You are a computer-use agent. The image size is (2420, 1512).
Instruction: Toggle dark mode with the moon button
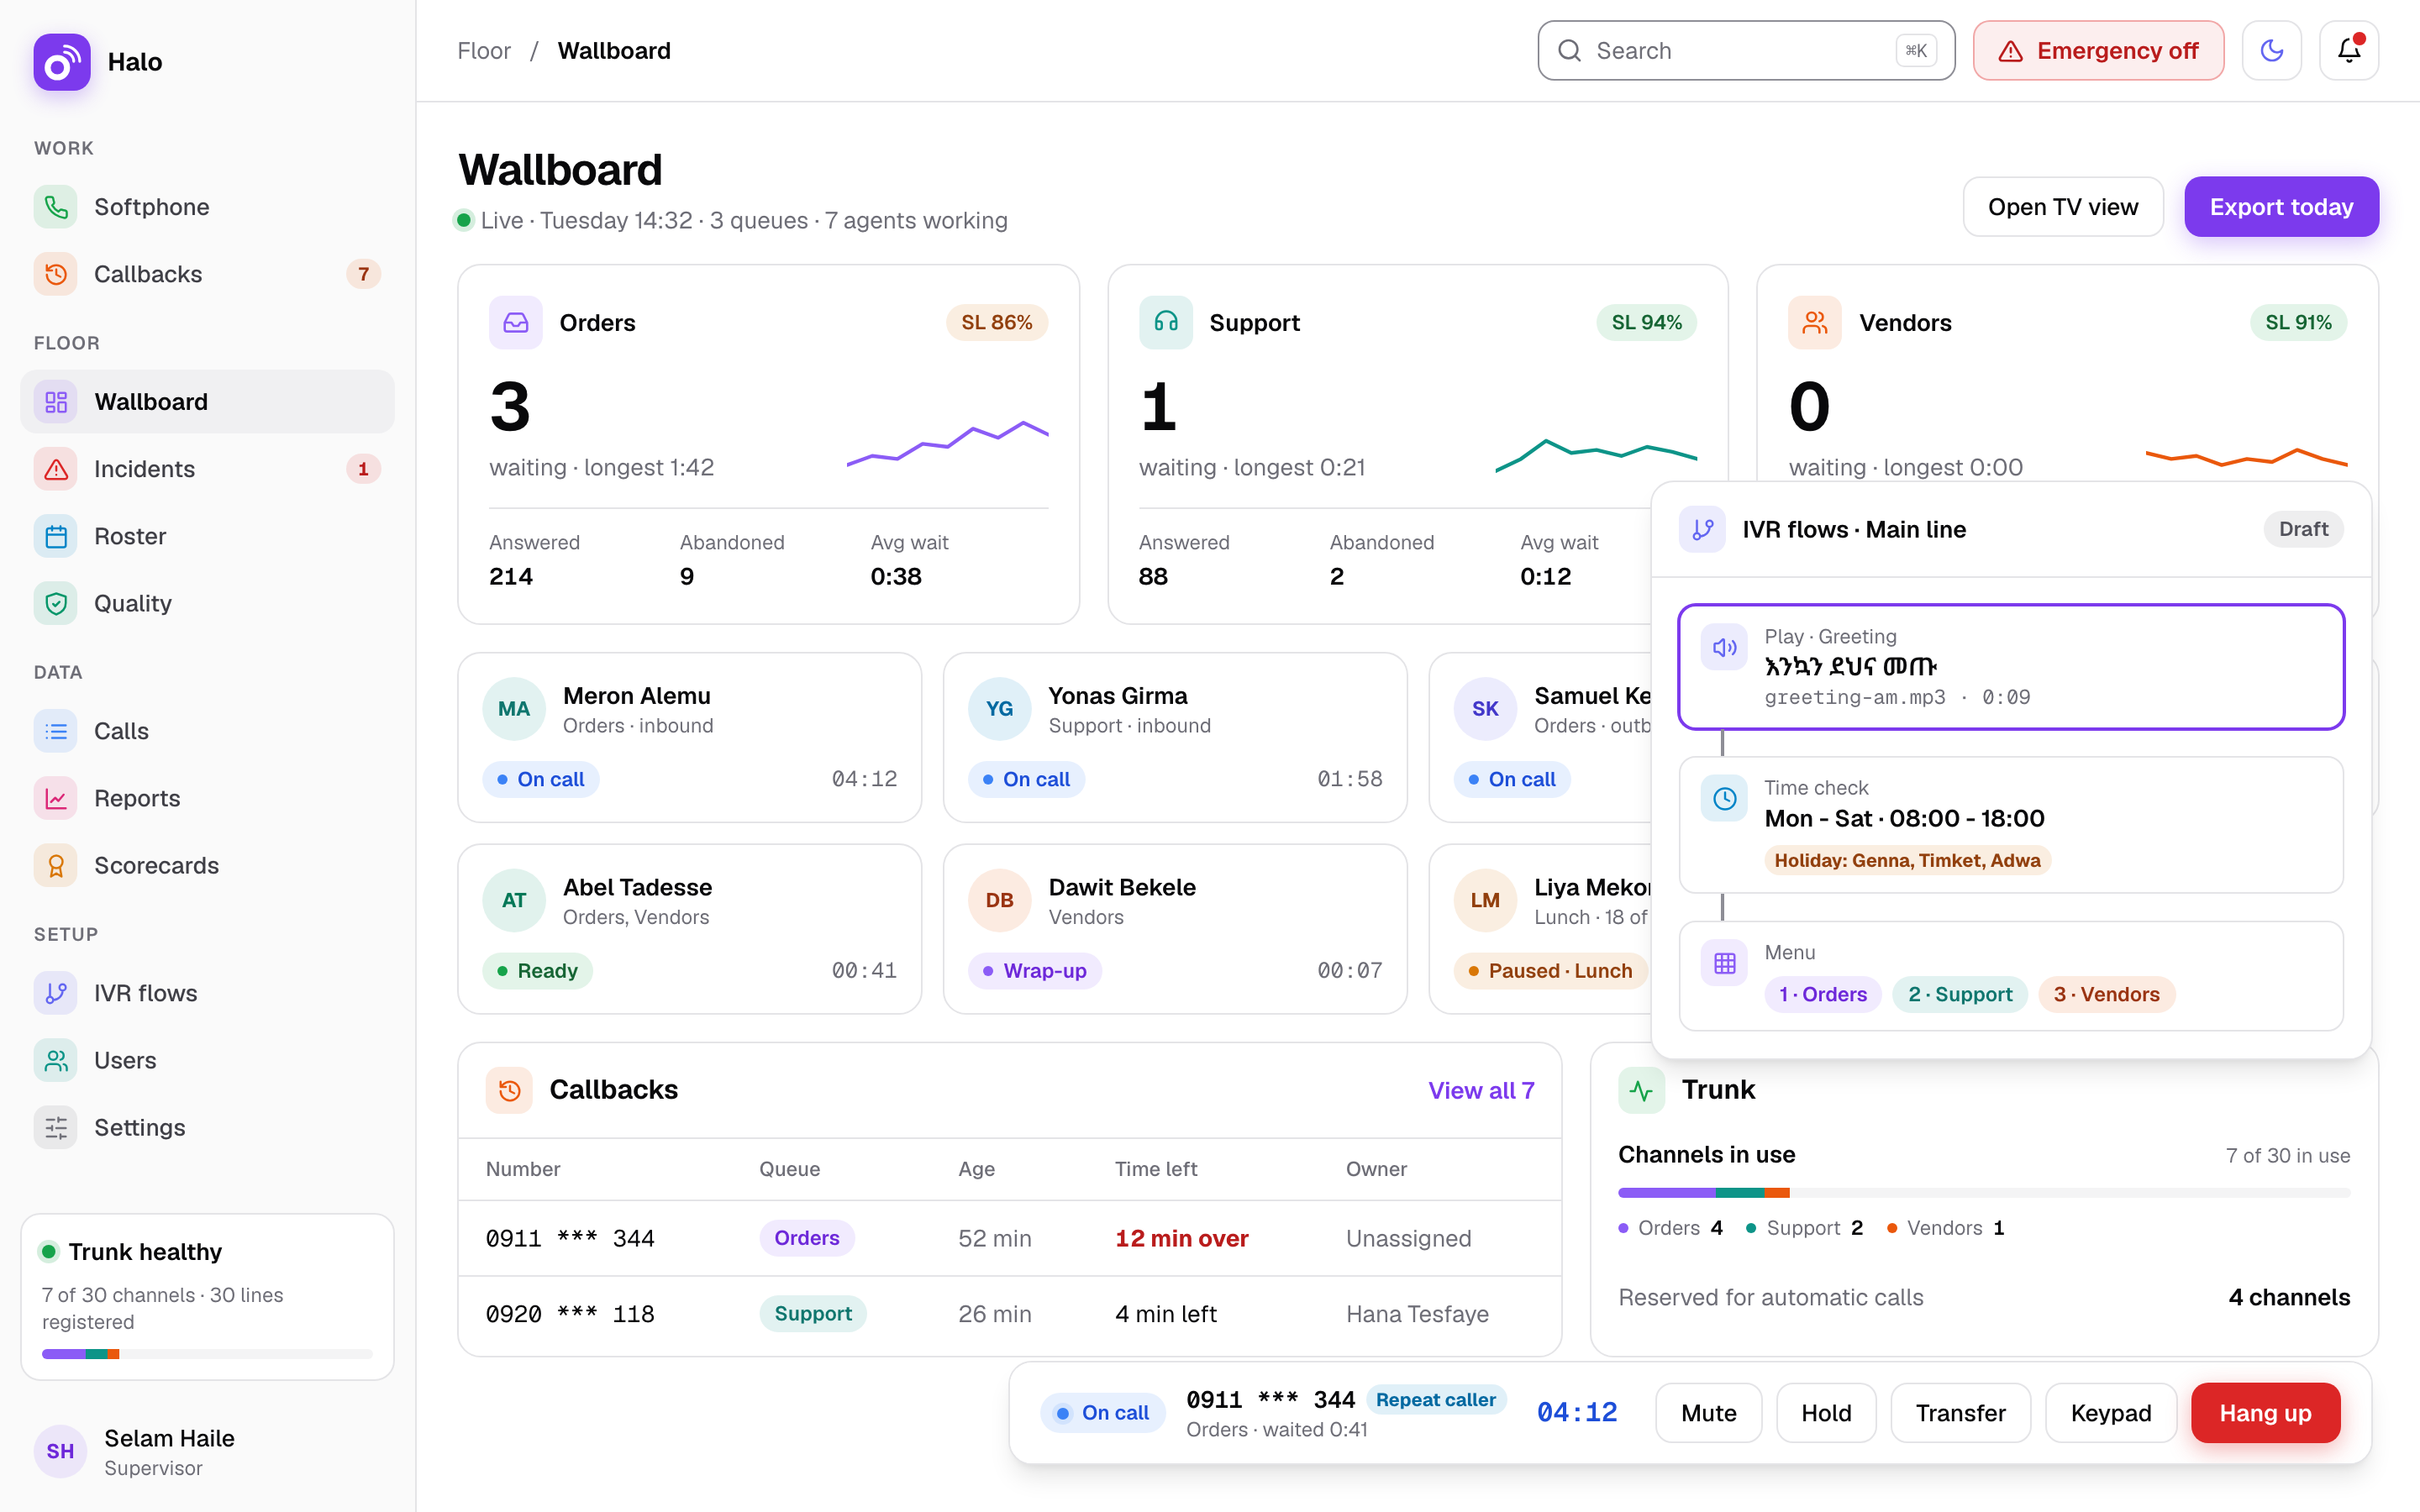(2272, 51)
